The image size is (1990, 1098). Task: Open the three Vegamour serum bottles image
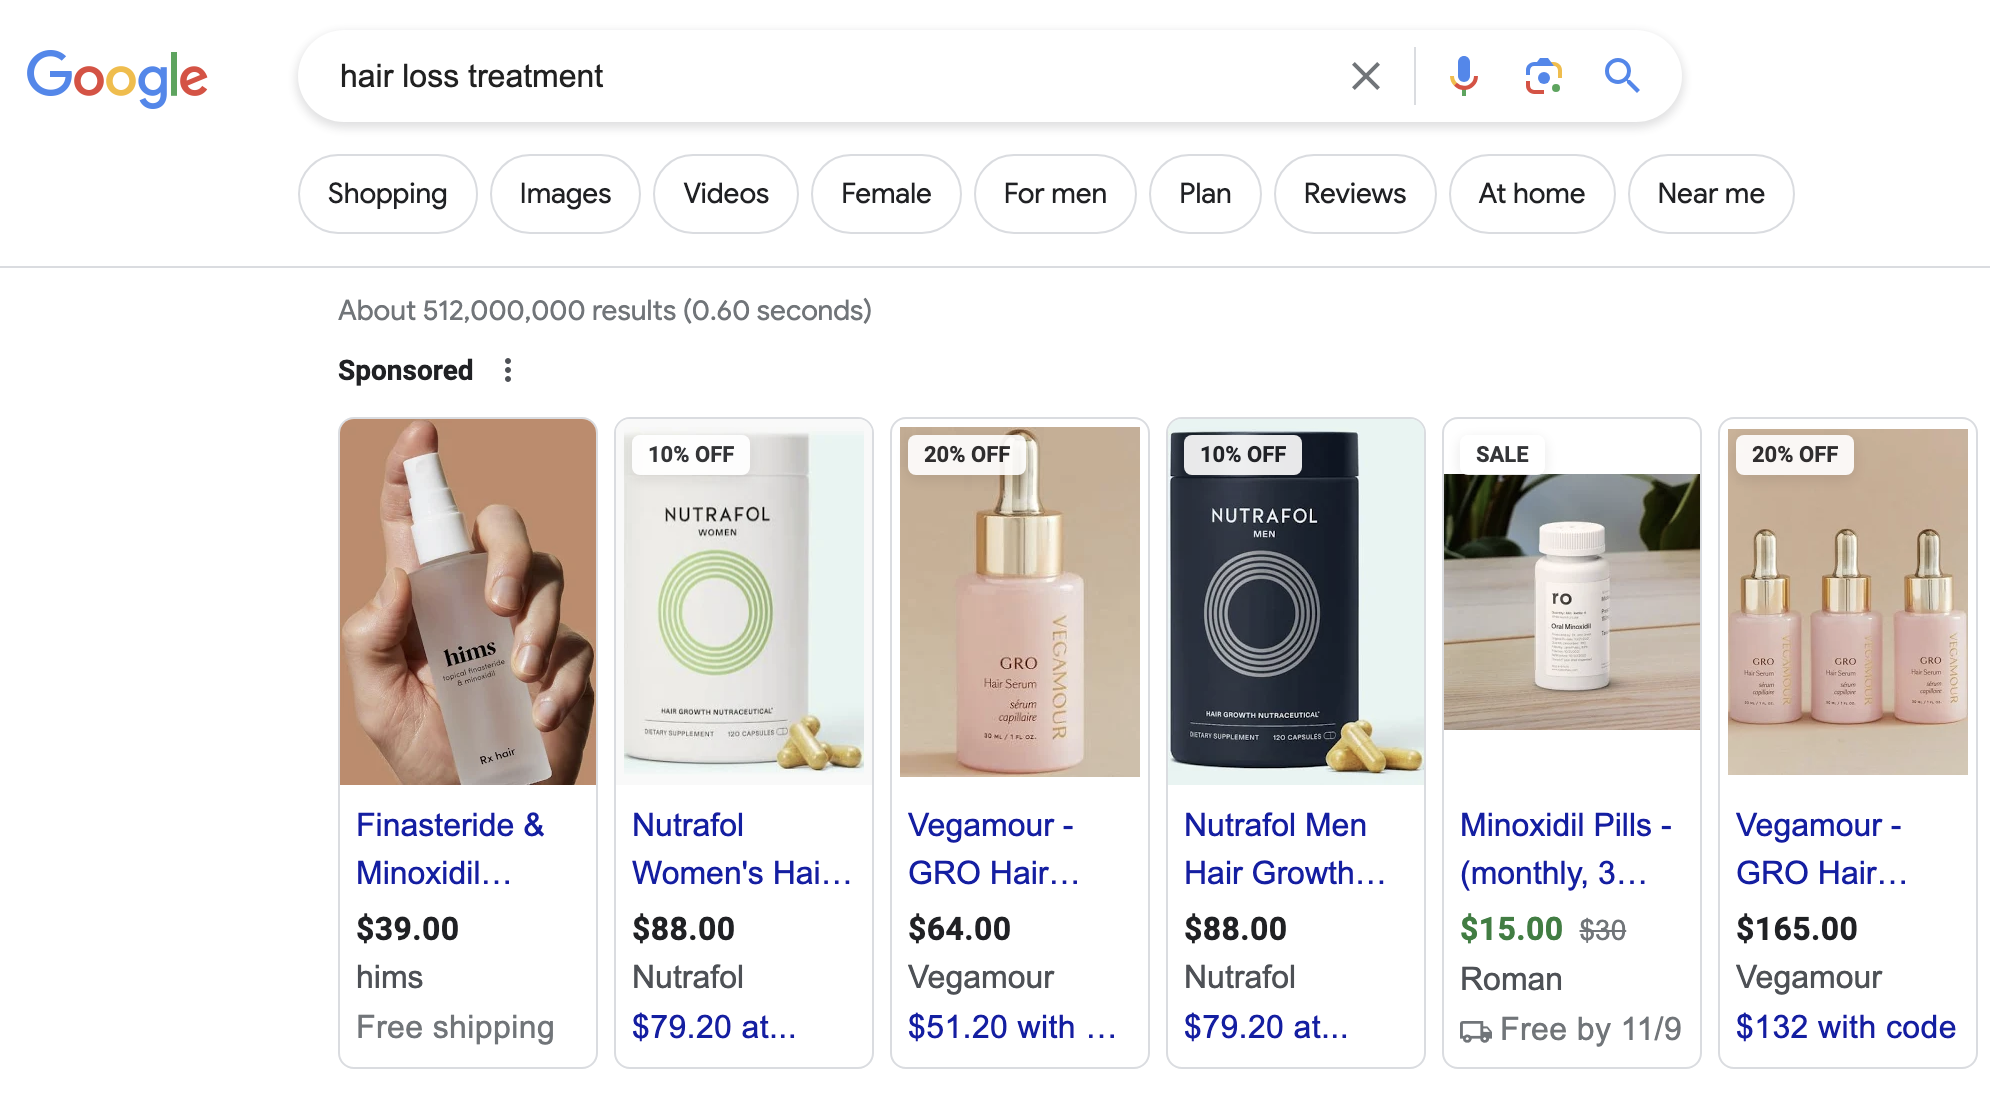[x=1848, y=602]
